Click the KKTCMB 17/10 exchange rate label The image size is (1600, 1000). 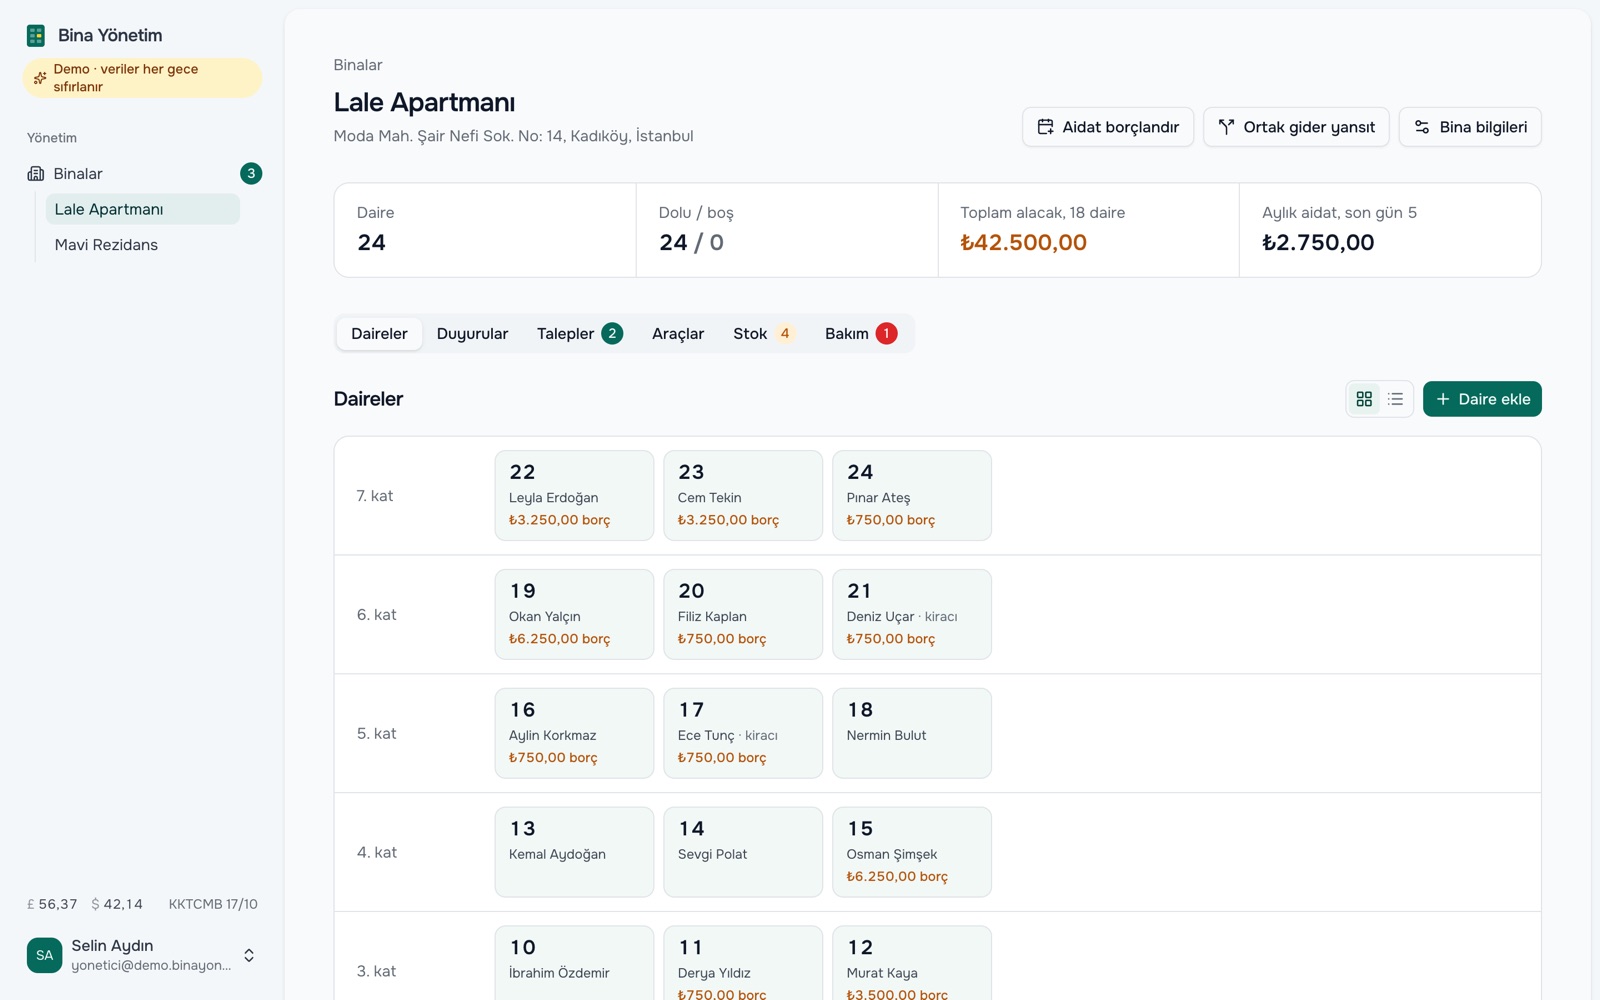[213, 904]
